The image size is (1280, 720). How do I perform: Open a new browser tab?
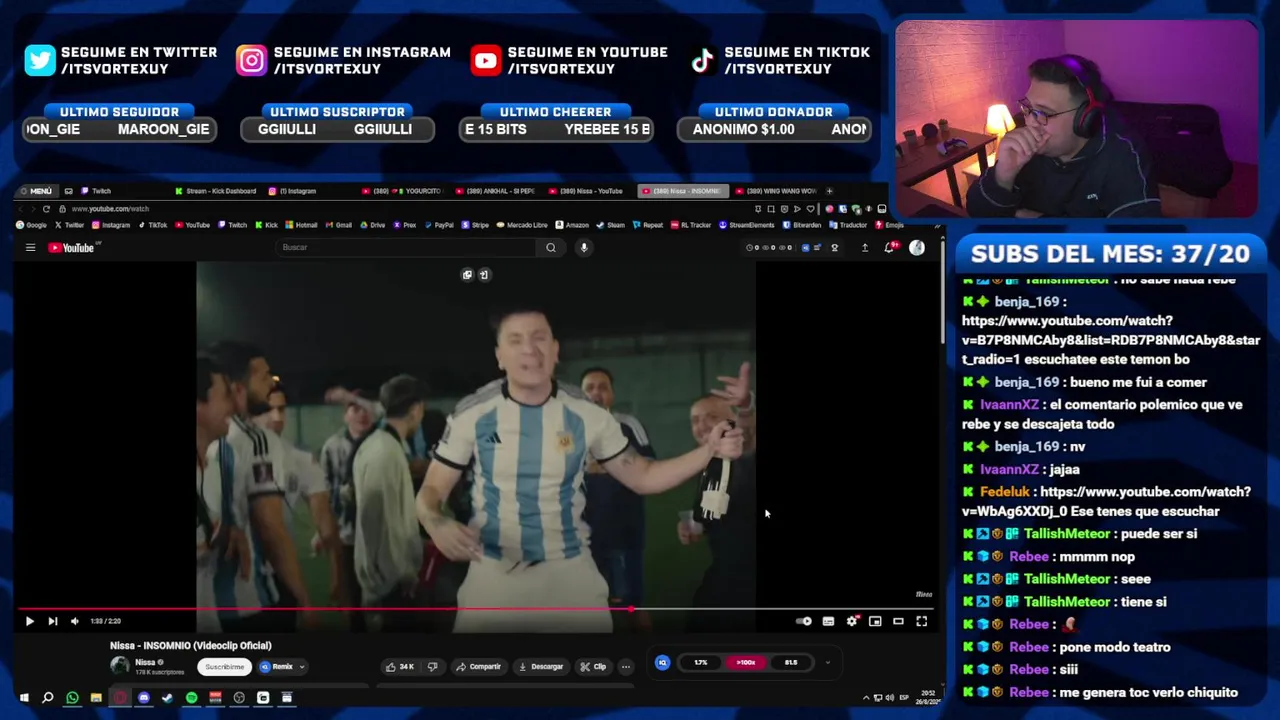pyautogui.click(x=829, y=191)
